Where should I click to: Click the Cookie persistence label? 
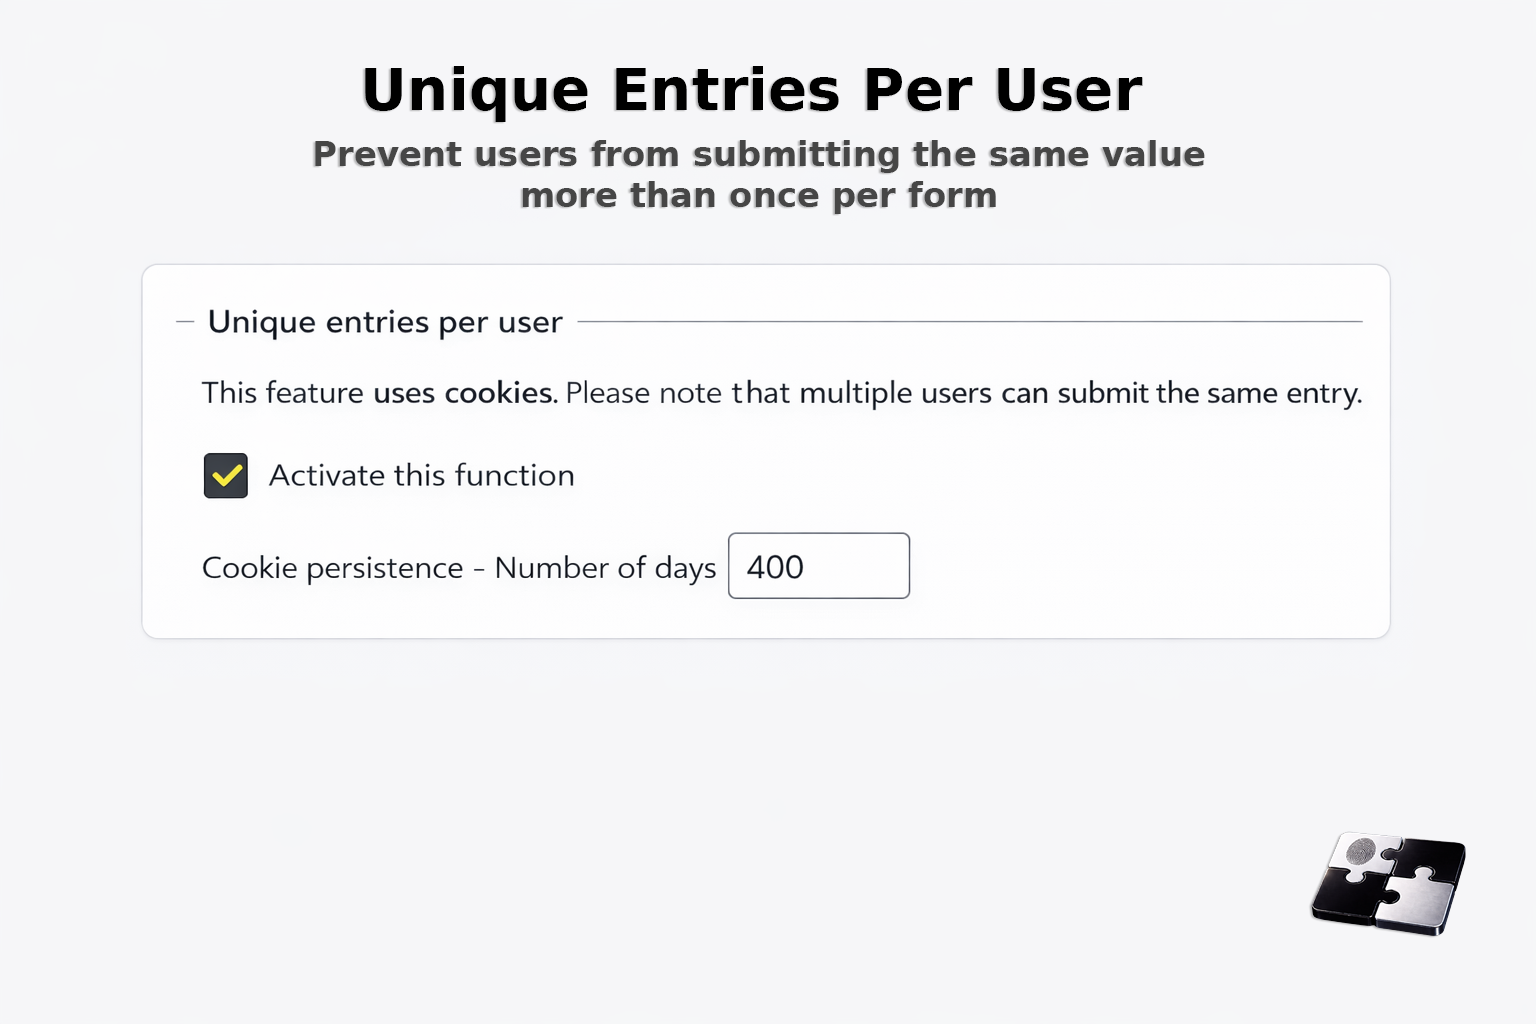point(459,567)
